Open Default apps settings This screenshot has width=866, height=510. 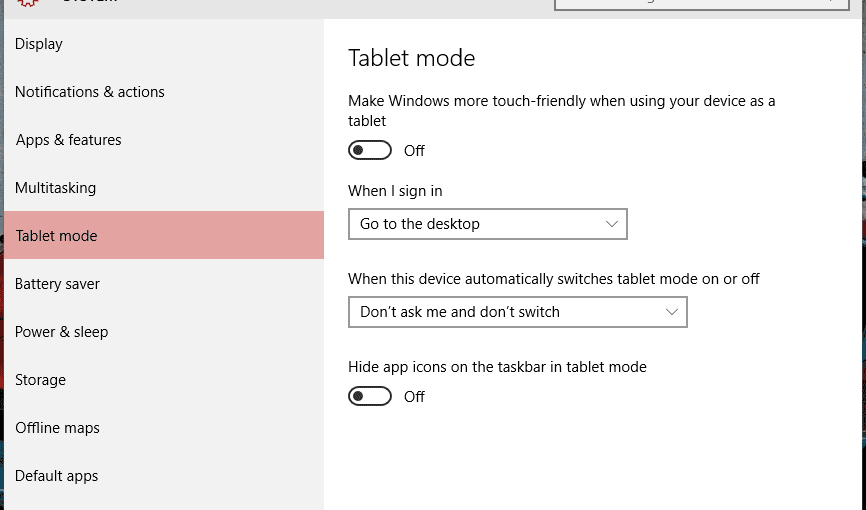pos(57,476)
